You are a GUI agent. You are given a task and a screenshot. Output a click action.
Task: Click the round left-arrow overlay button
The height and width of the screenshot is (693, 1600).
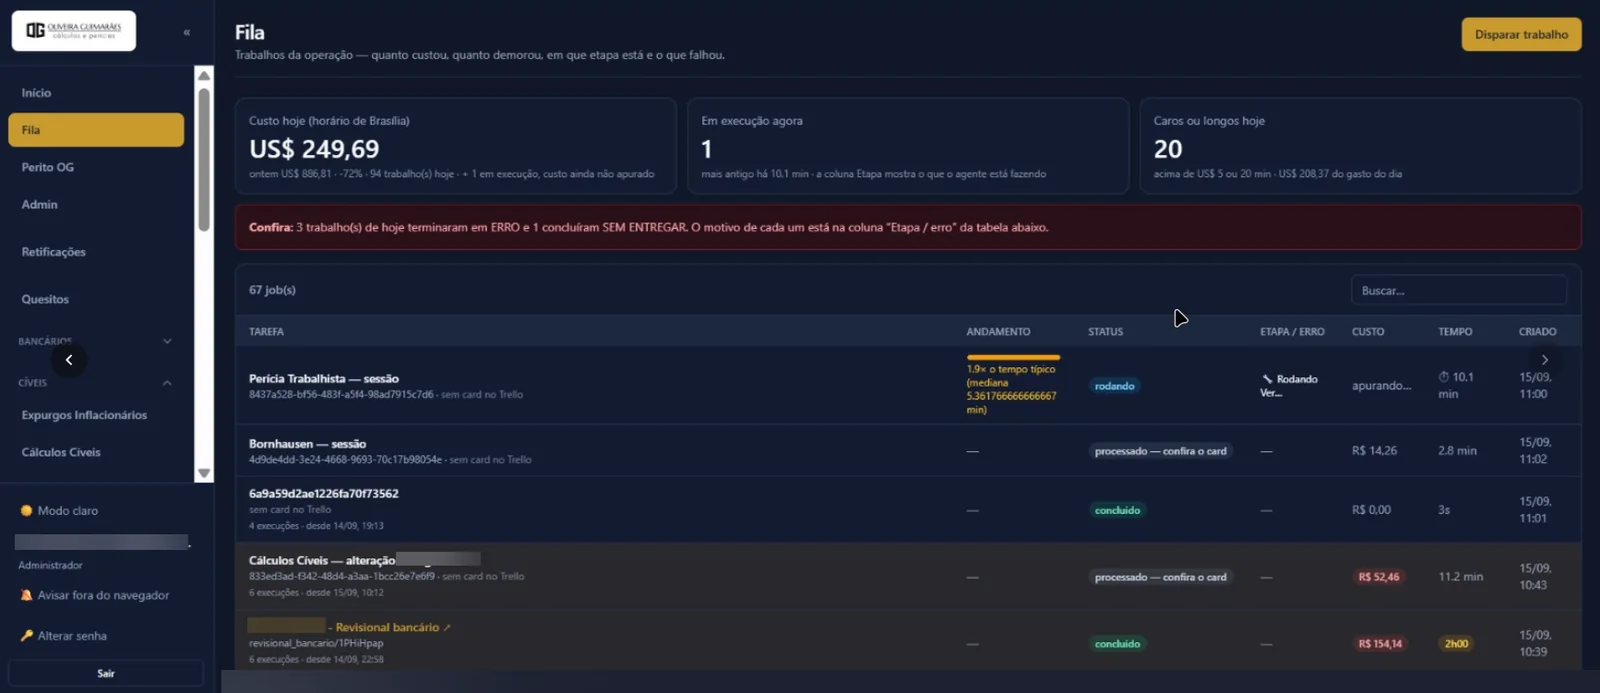[x=69, y=360]
